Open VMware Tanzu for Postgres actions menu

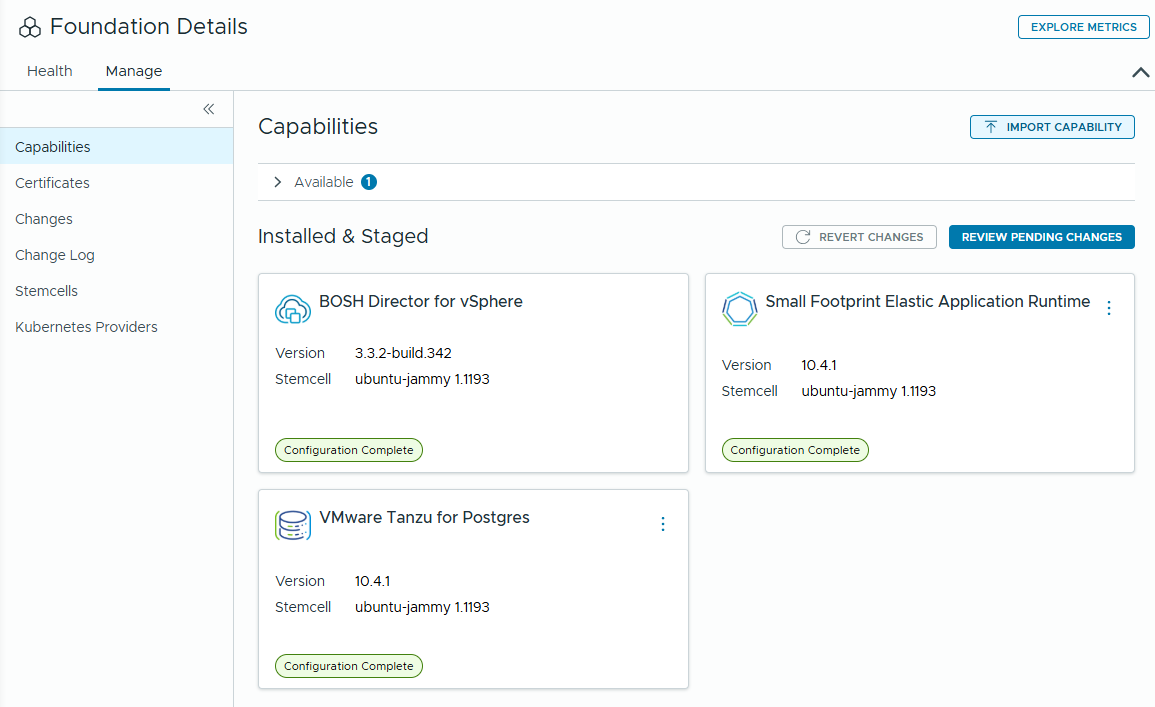tap(662, 524)
